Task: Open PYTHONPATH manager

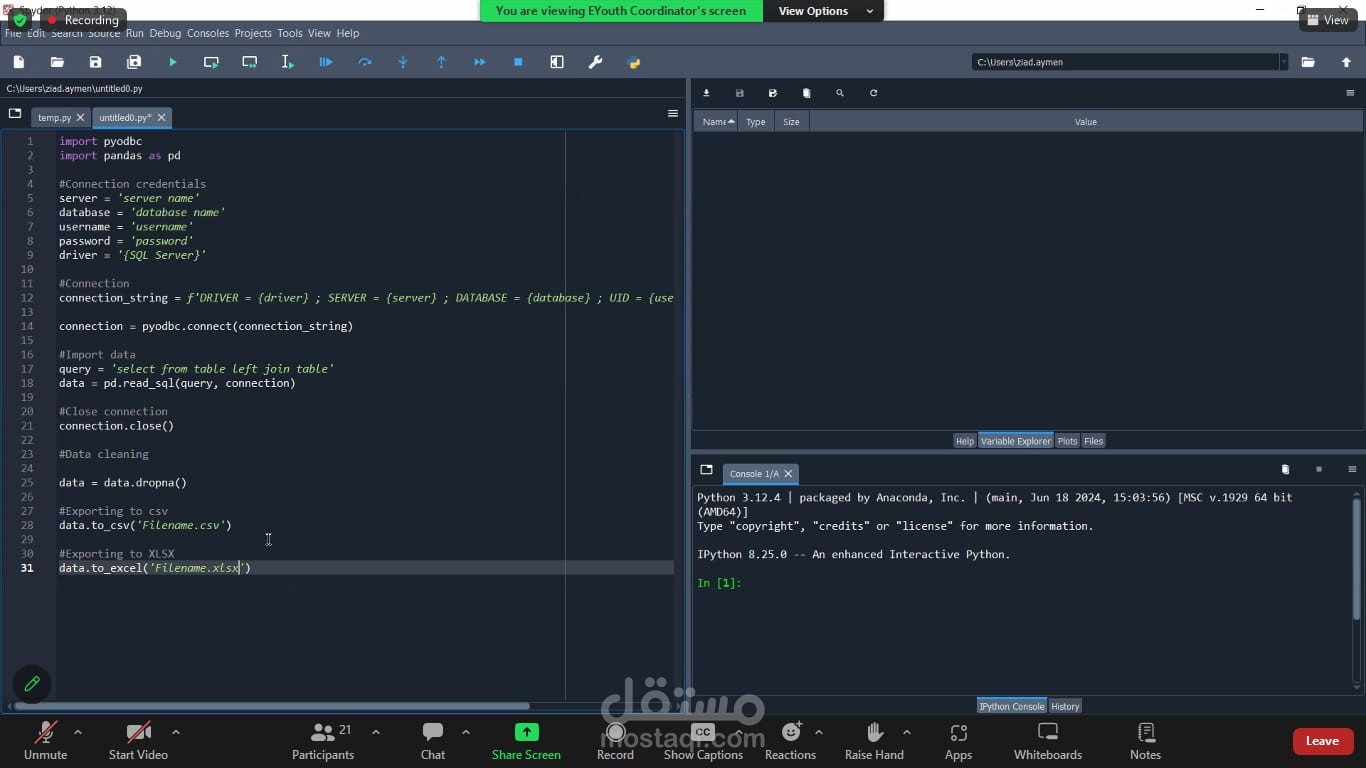Action: [634, 62]
